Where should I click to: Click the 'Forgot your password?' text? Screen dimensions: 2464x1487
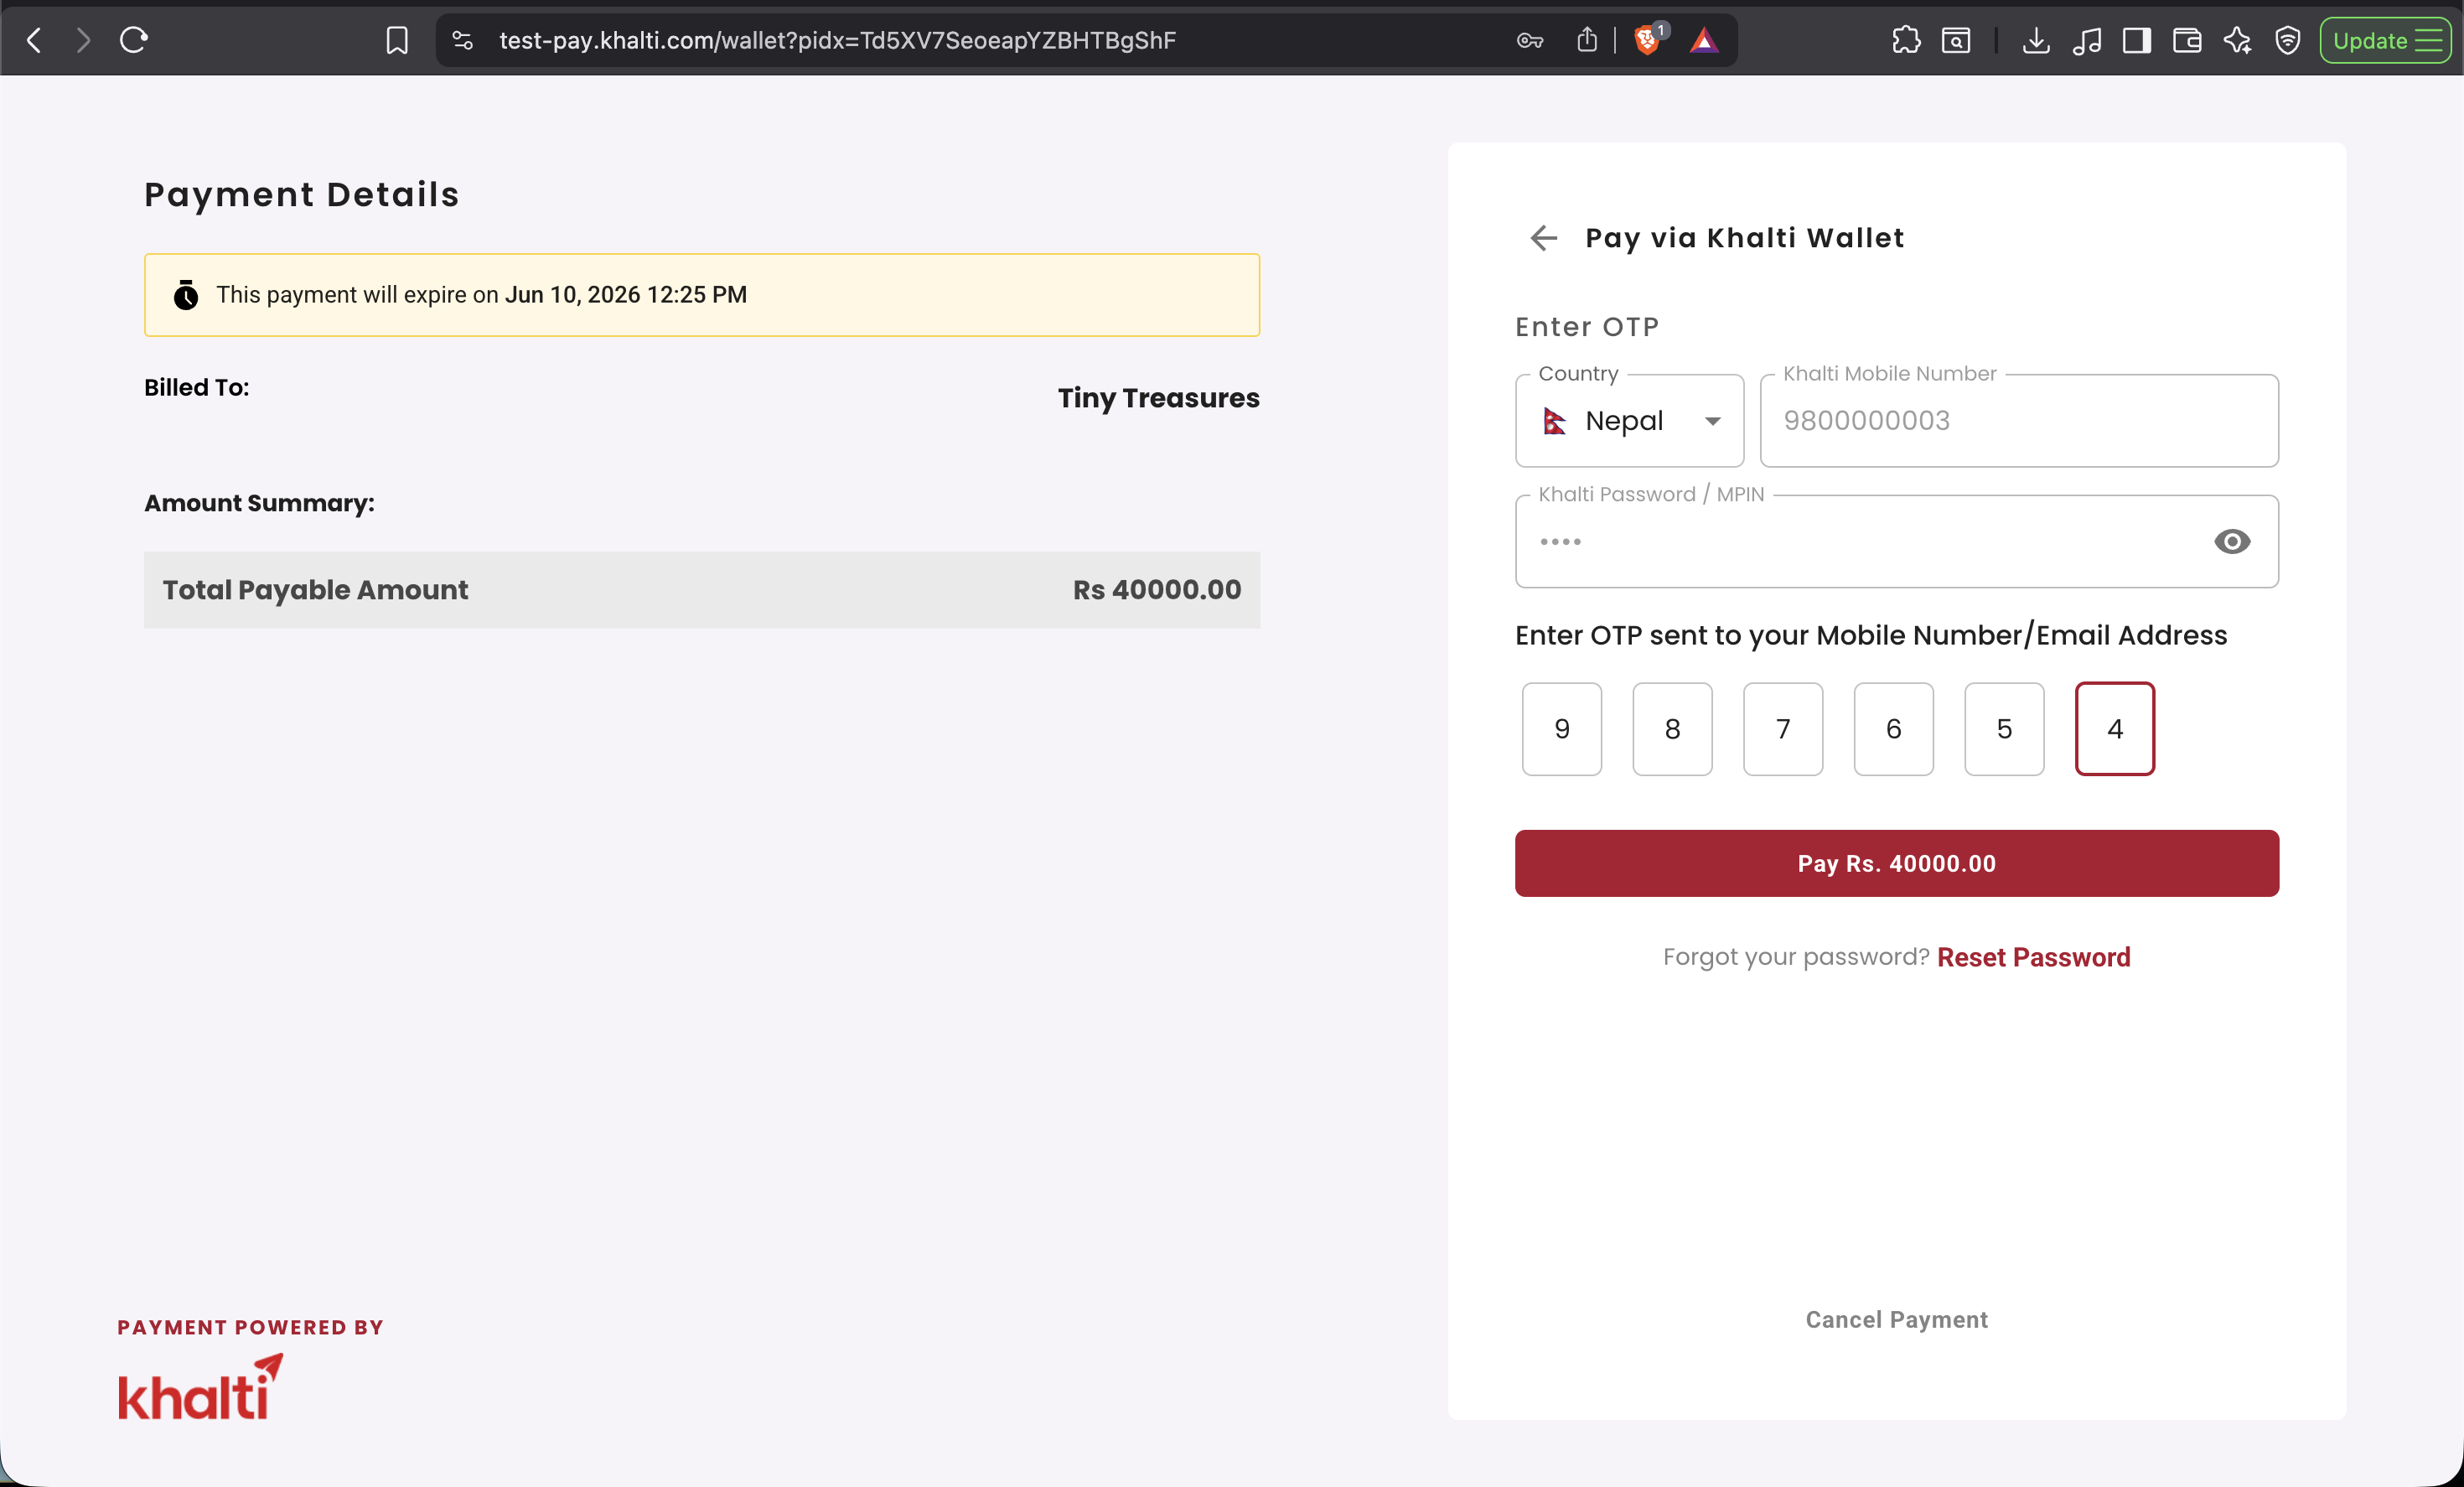pyautogui.click(x=1796, y=957)
